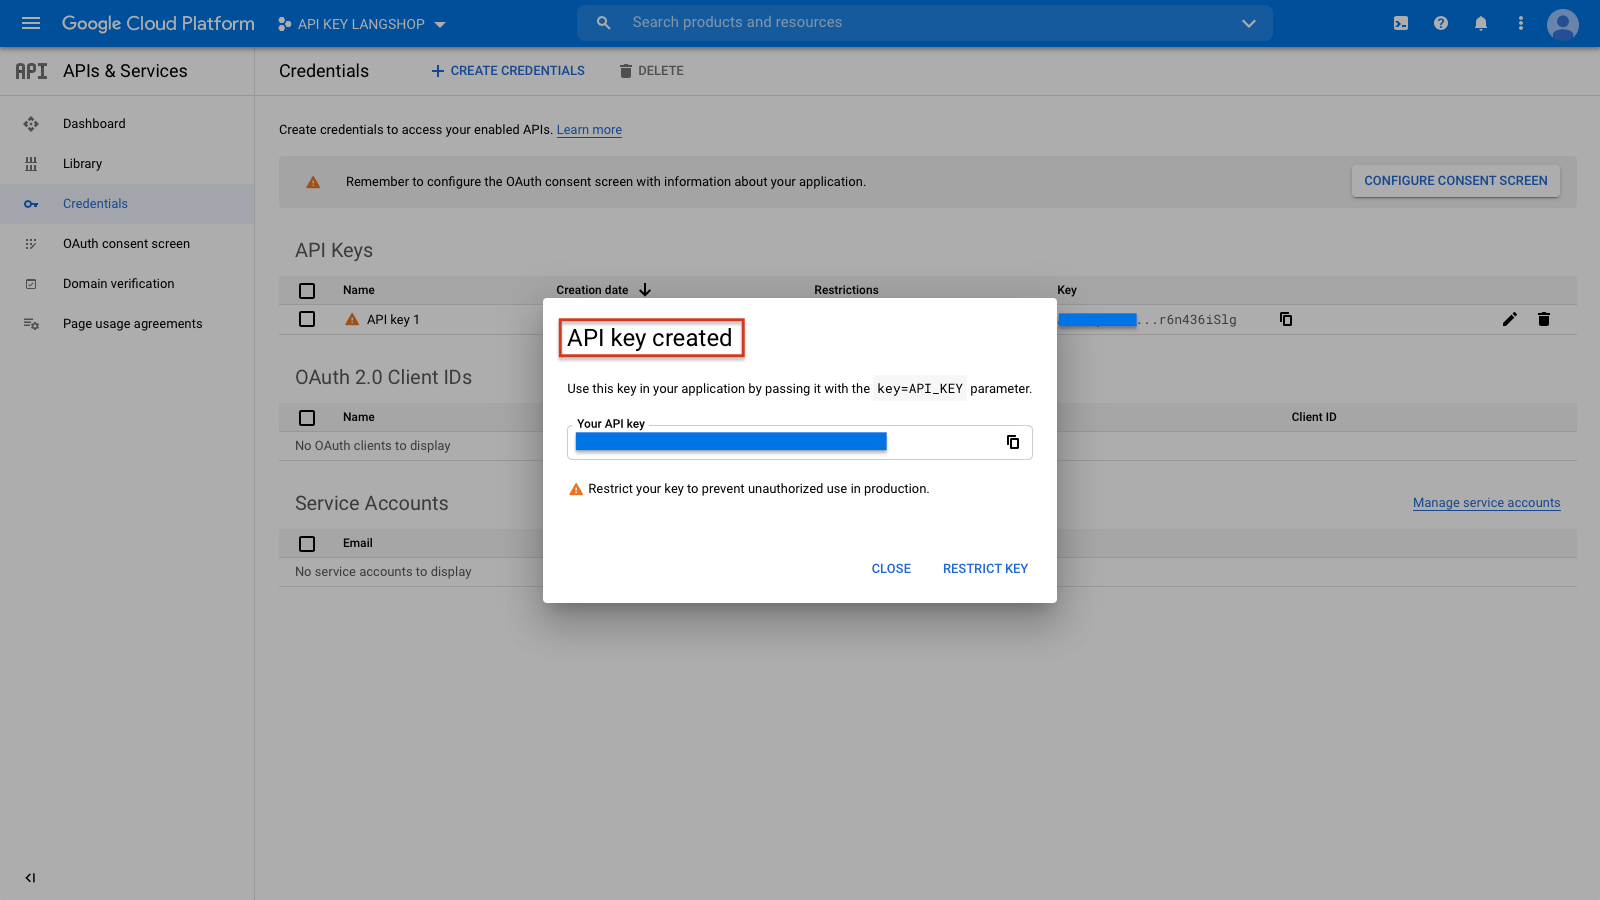This screenshot has height=900, width=1600.
Task: Expand the search bar dropdown arrow
Action: [1248, 23]
